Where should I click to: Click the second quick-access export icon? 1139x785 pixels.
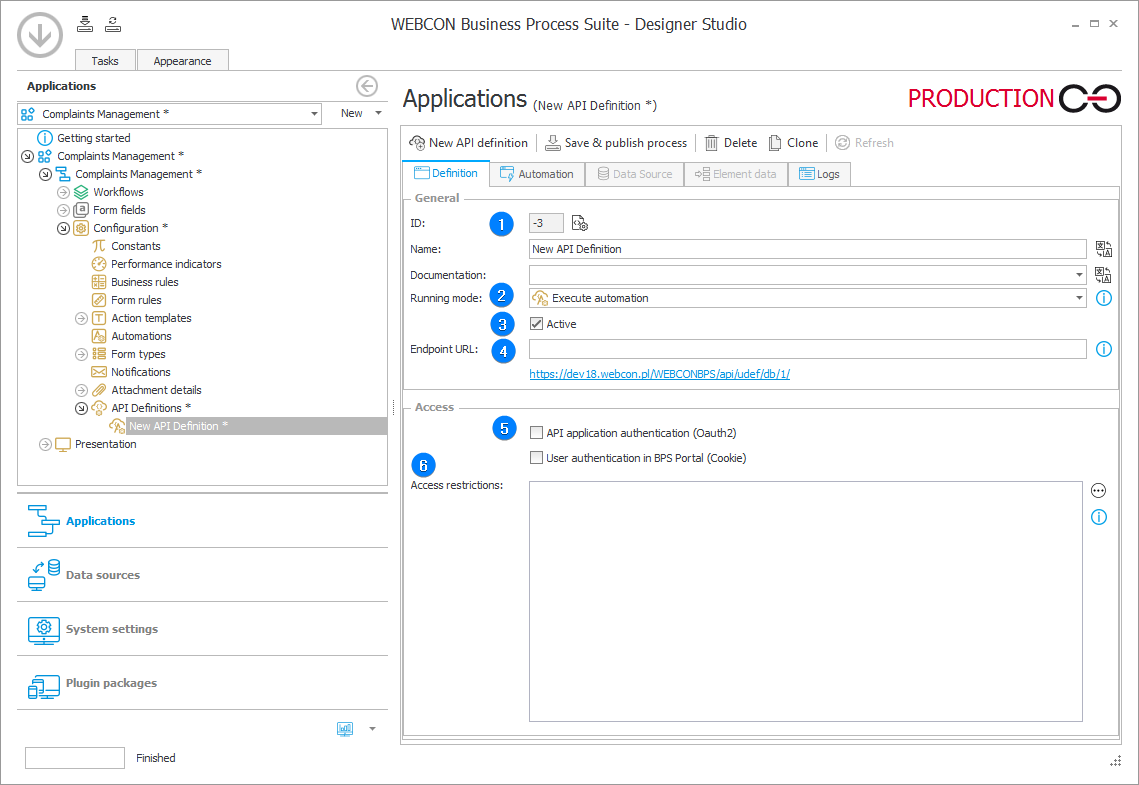[113, 24]
